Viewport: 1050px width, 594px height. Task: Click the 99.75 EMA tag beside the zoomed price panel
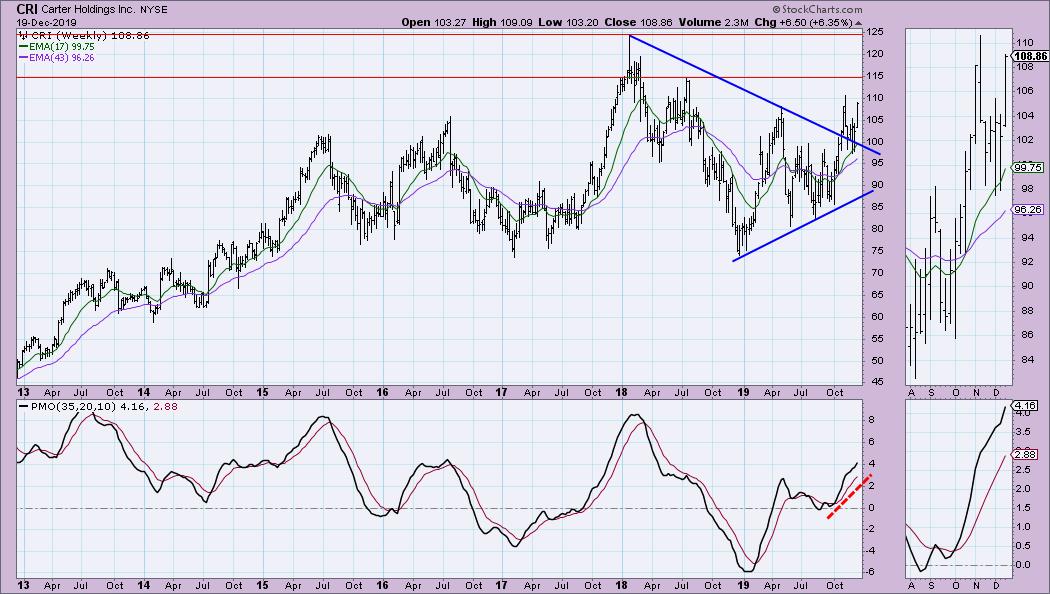pos(1028,168)
